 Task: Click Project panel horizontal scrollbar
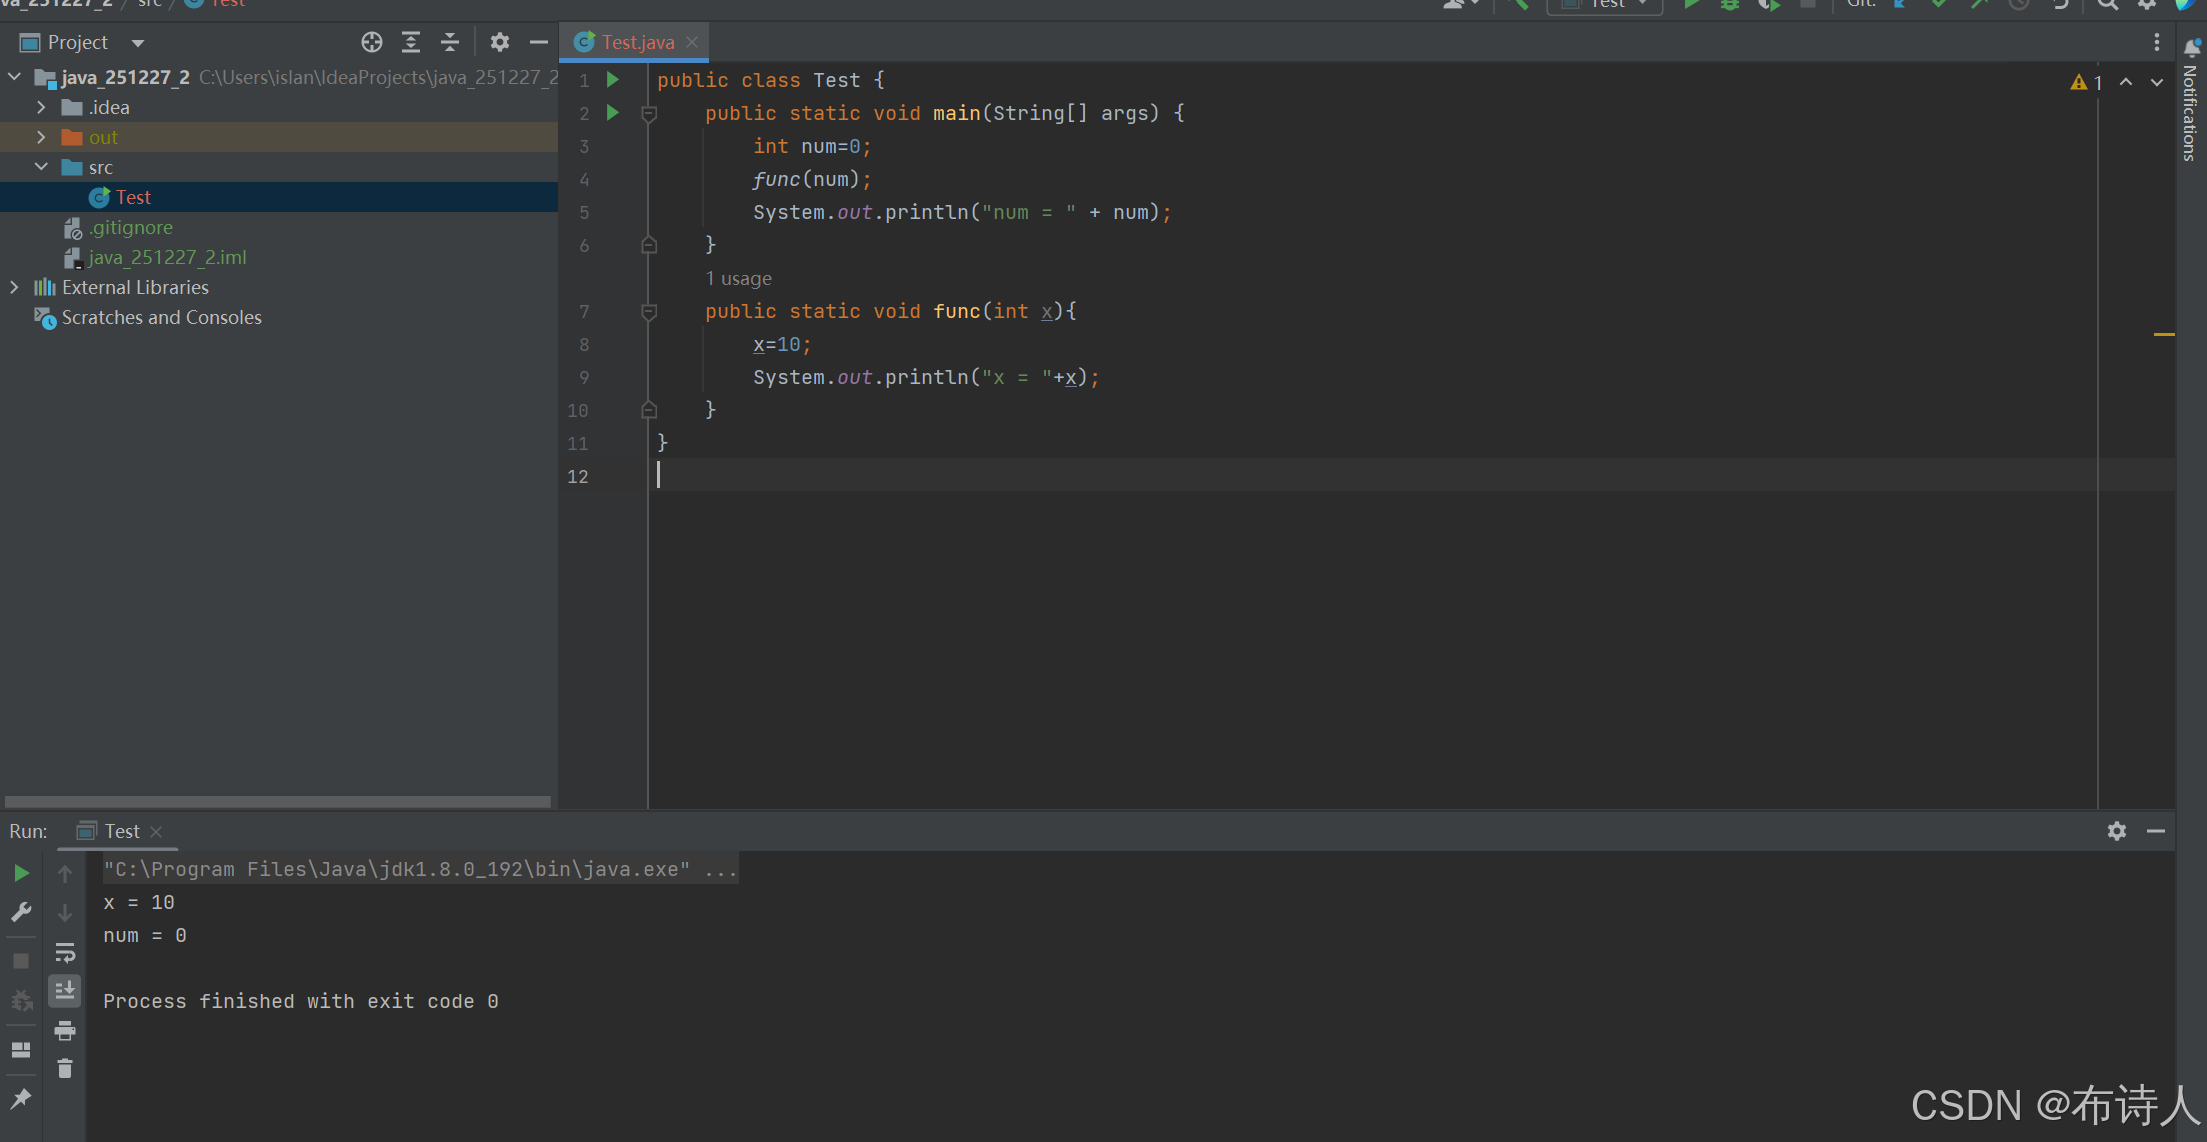[x=277, y=801]
